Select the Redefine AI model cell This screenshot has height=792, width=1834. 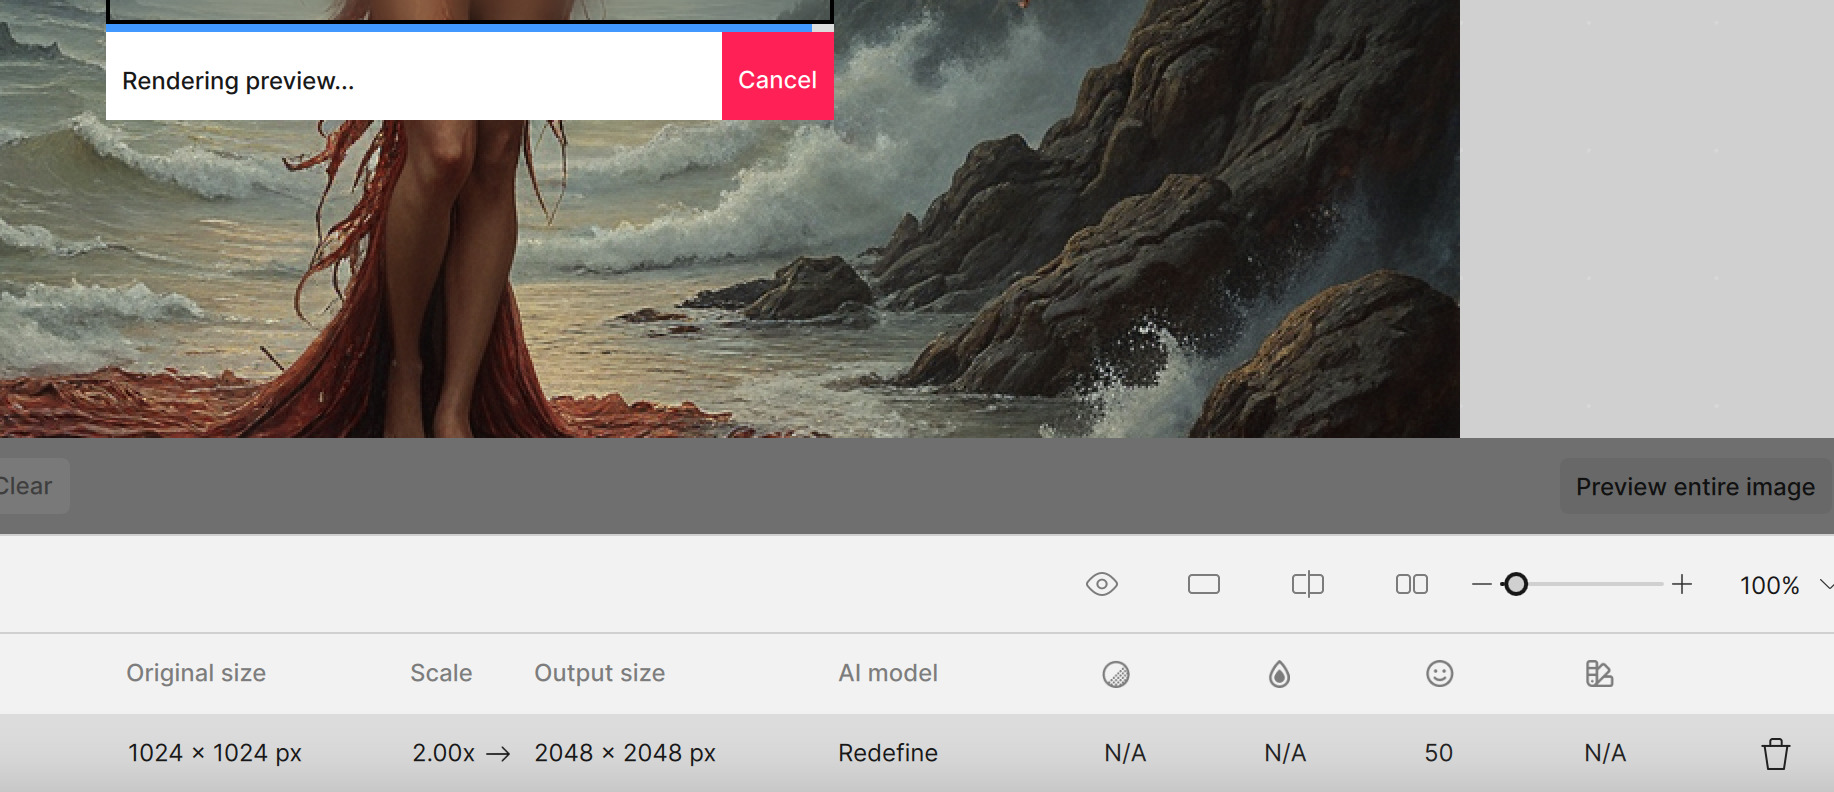click(x=887, y=753)
